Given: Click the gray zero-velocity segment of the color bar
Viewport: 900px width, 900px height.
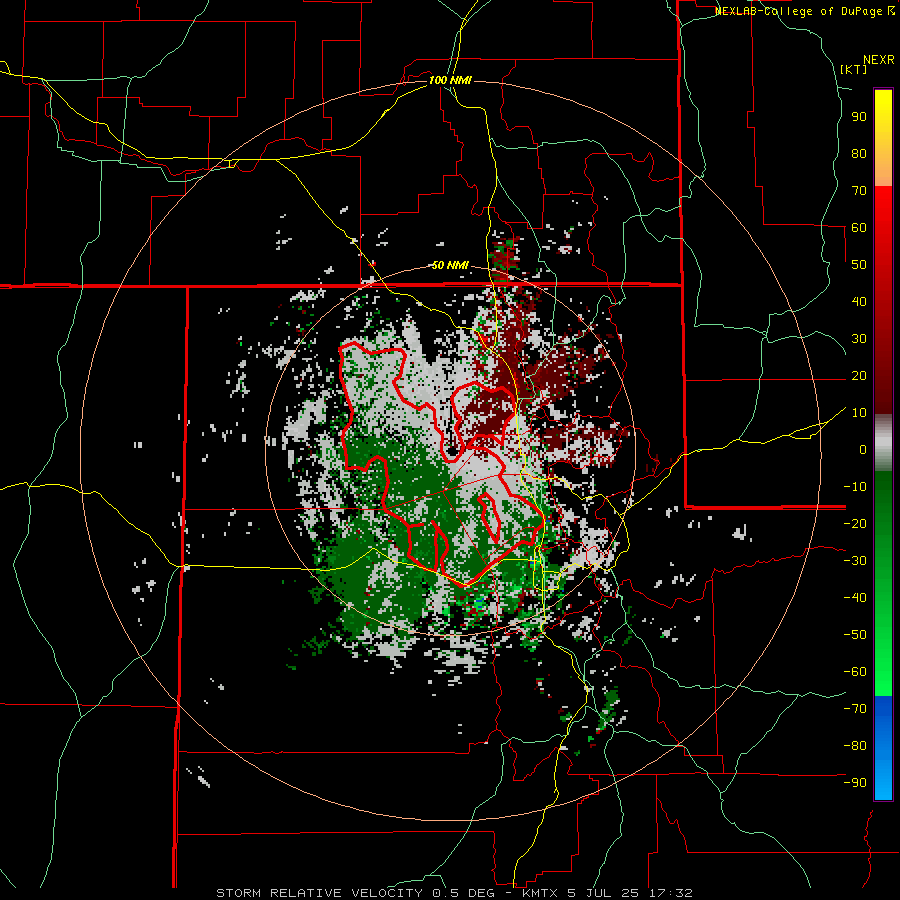Looking at the screenshot, I should [883, 443].
